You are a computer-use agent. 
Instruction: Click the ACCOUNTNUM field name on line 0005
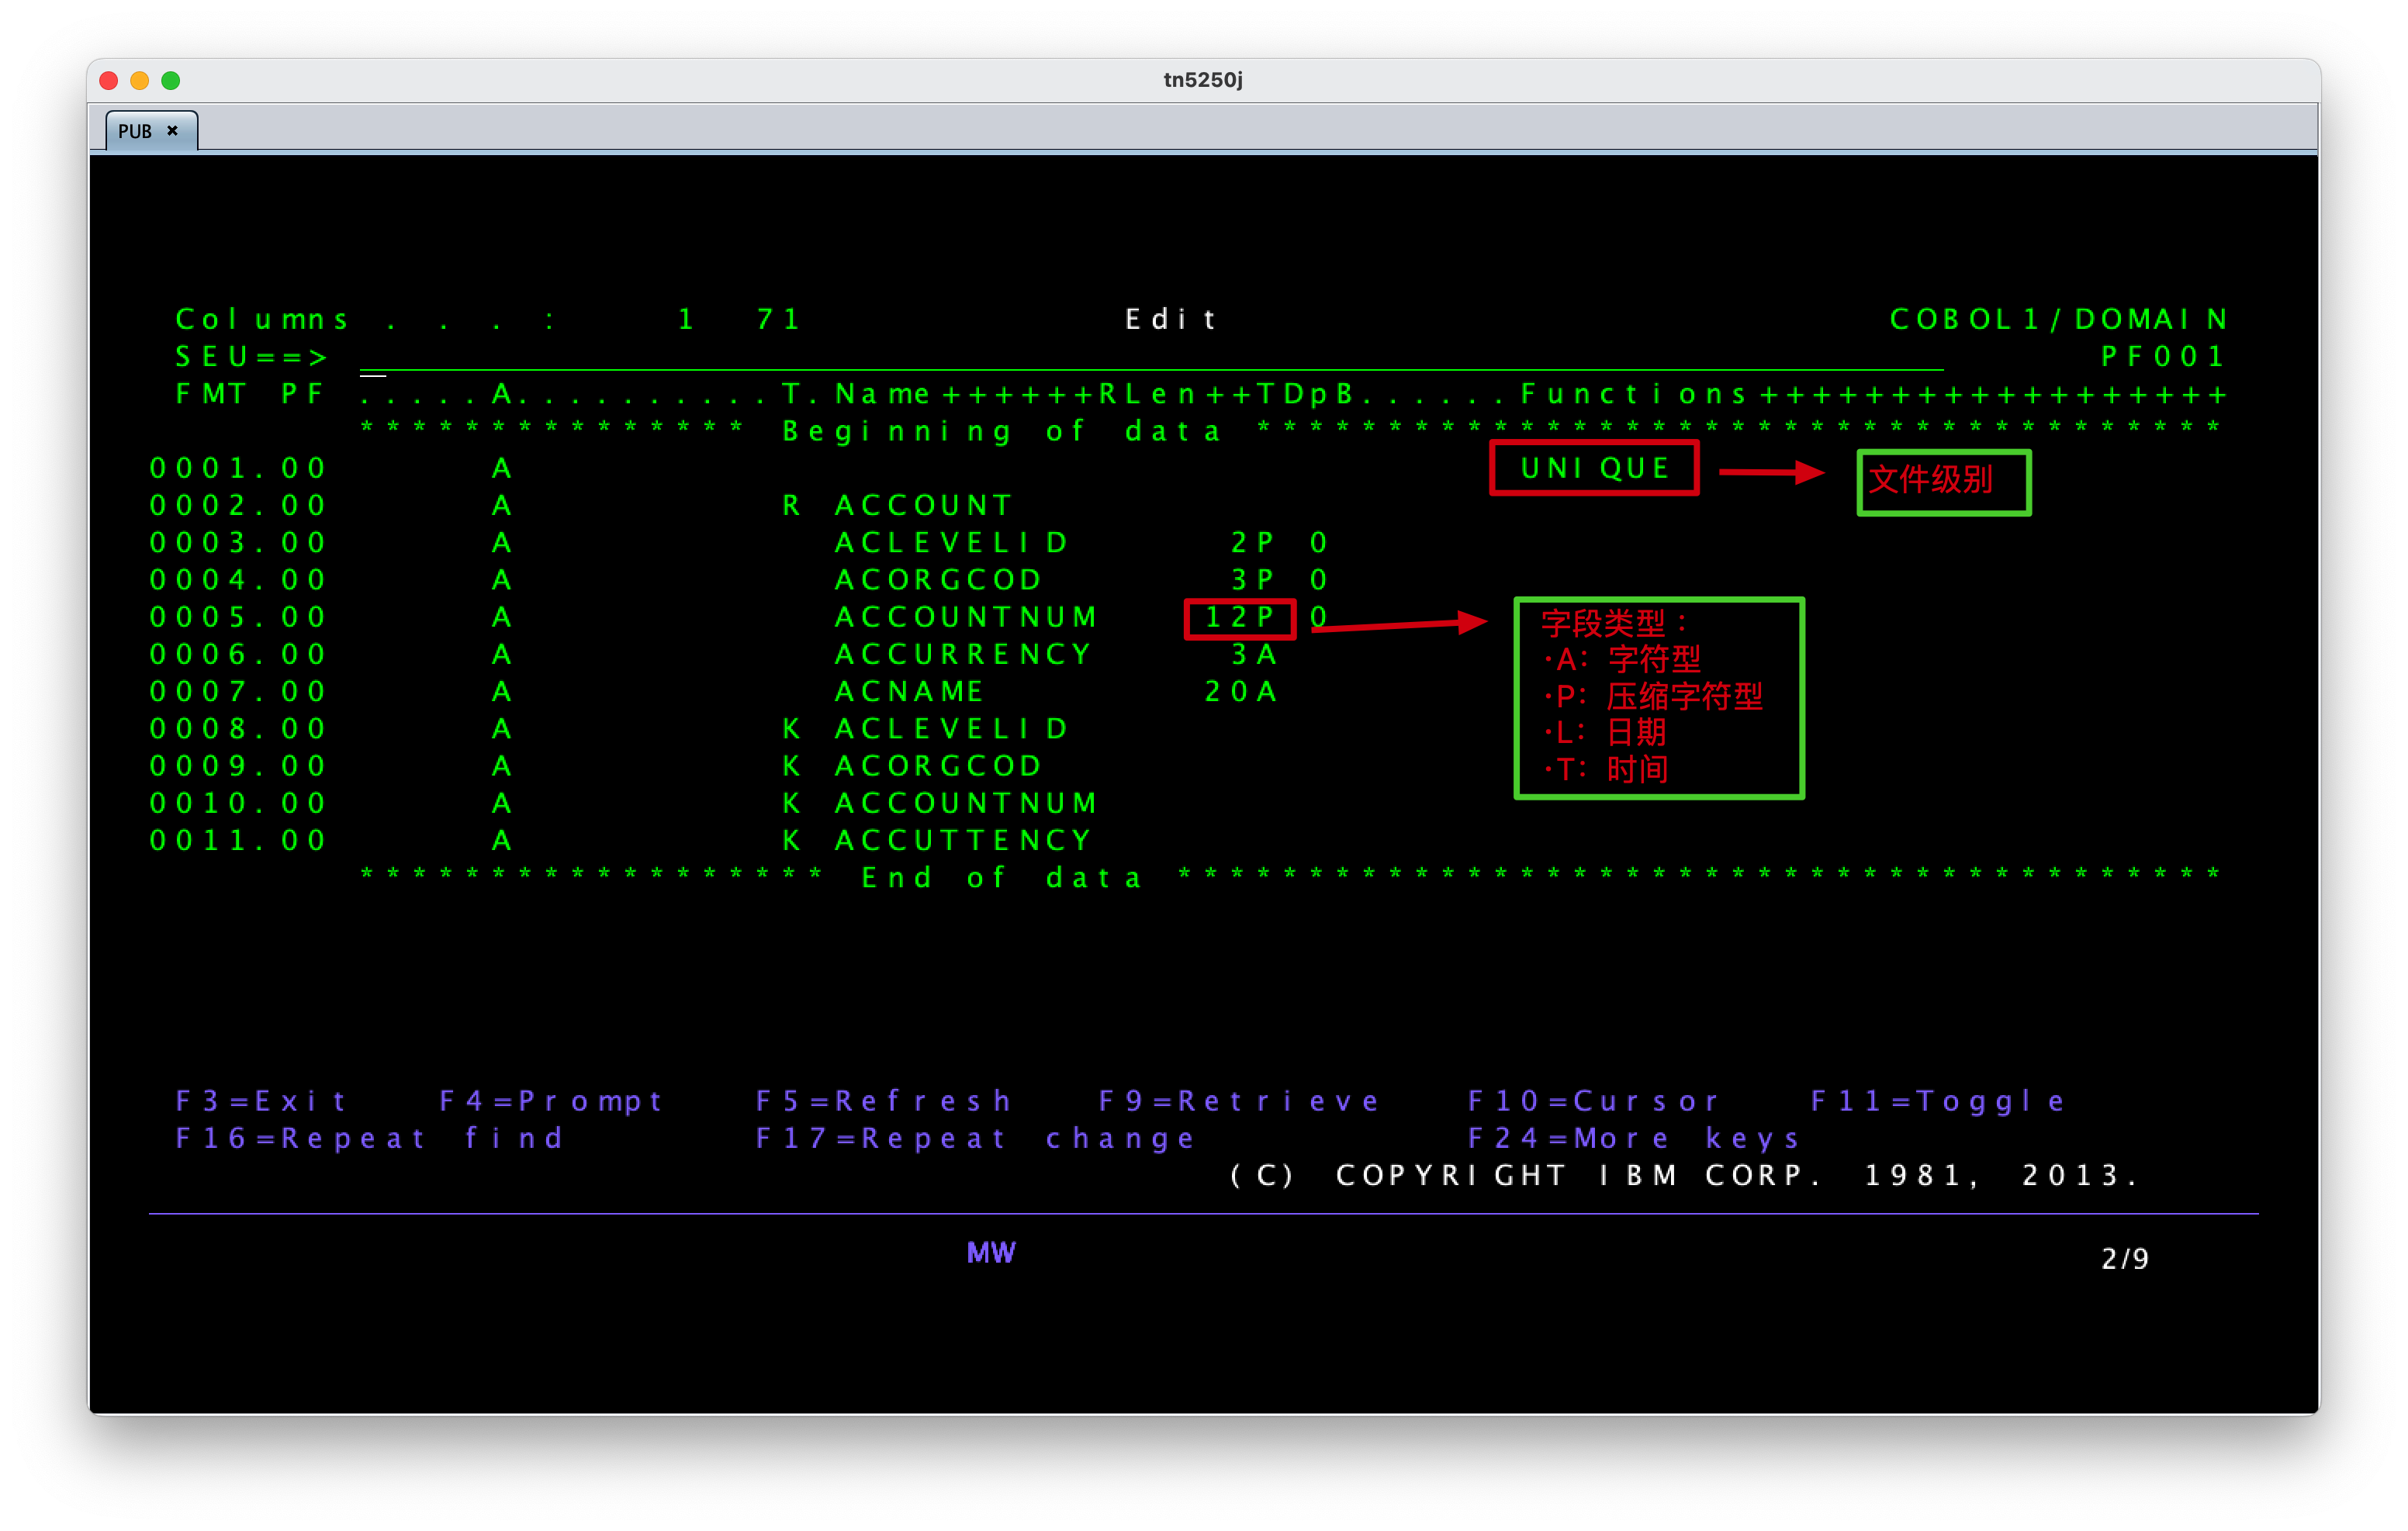click(x=966, y=617)
